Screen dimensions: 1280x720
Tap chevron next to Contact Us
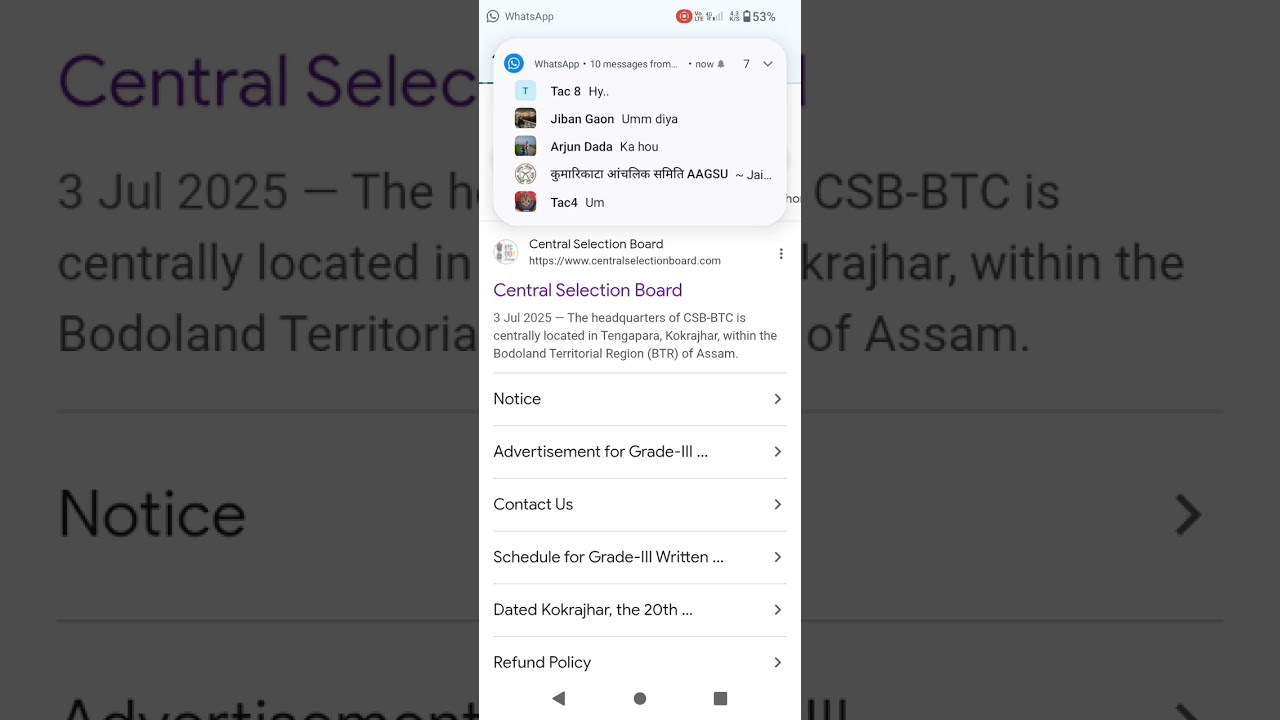(777, 504)
